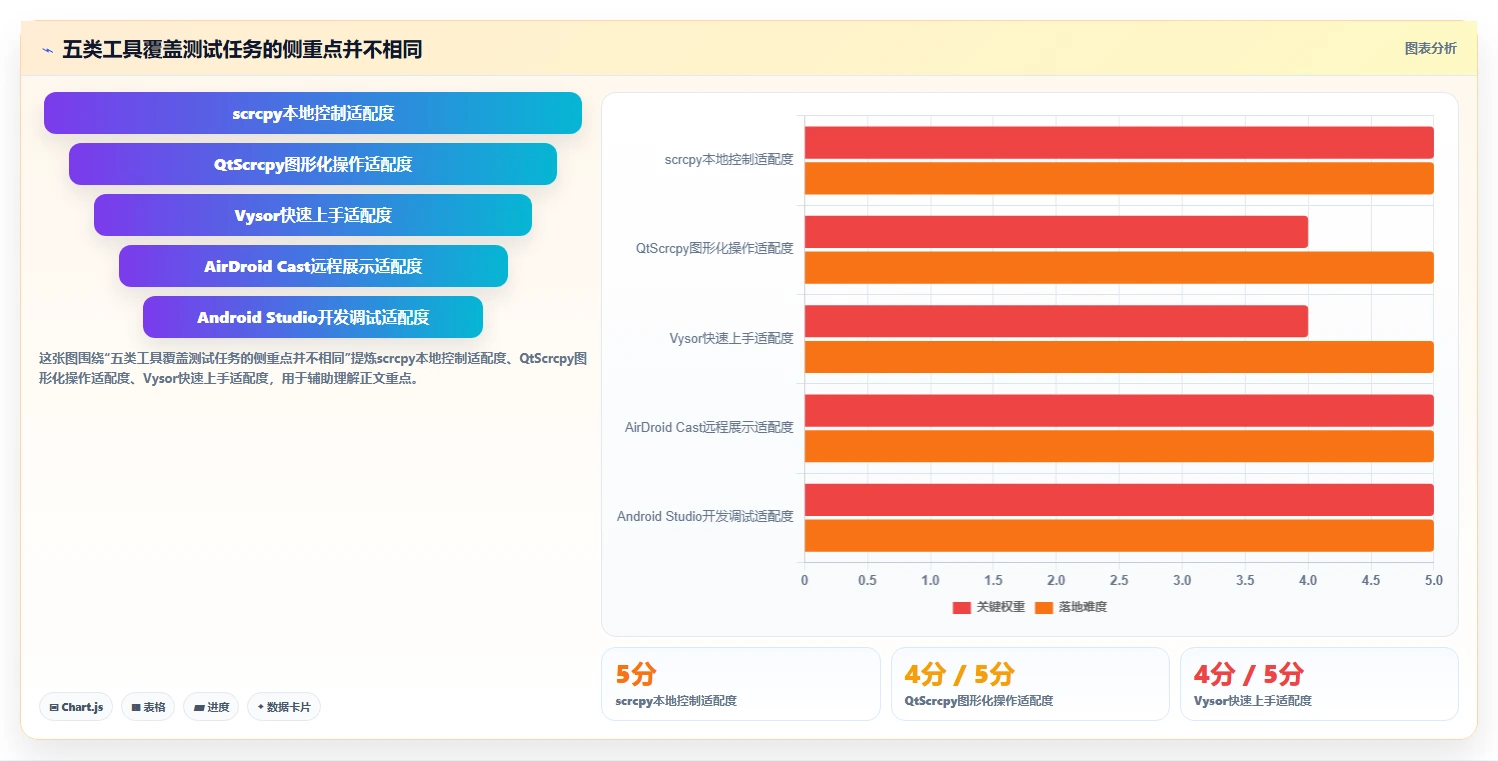Screen dimensions: 1498x761
Task: Open the Vysor快速上手适配度 data card
Action: pyautogui.click(x=1319, y=684)
